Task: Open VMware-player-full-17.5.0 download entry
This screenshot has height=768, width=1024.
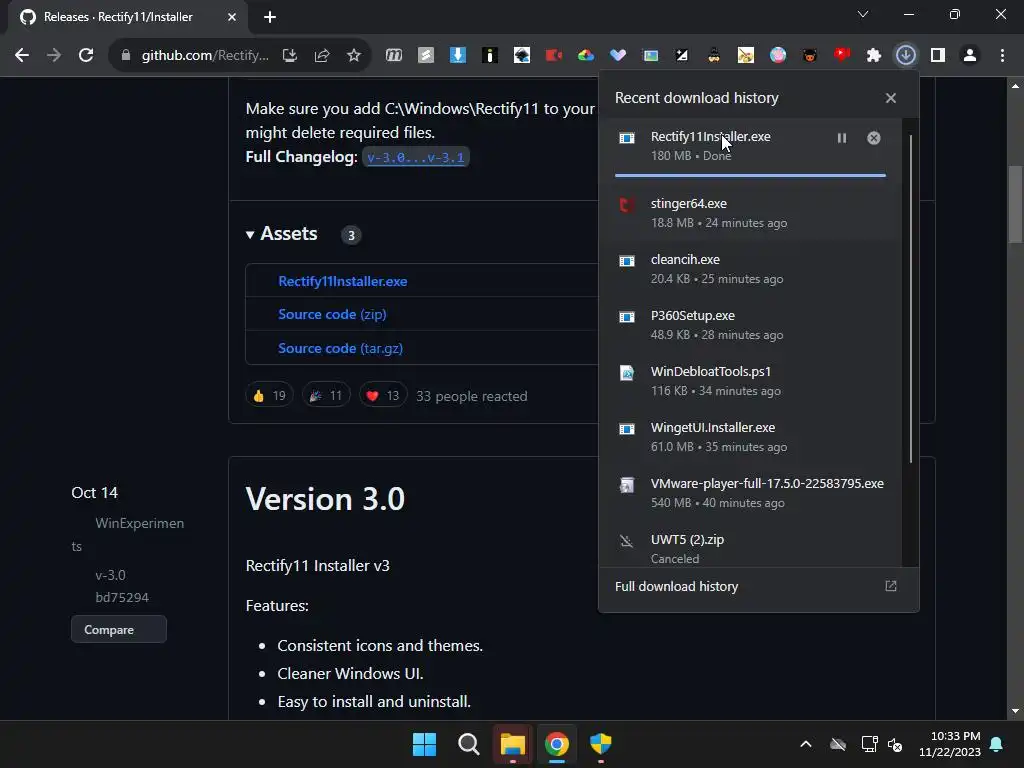Action: pyautogui.click(x=750, y=493)
